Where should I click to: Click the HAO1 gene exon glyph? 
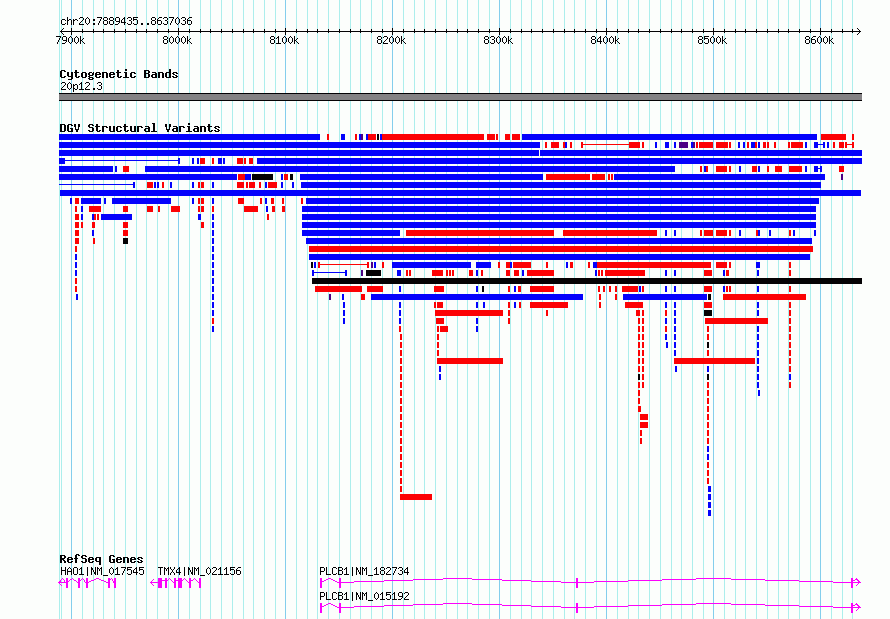pyautogui.click(x=87, y=583)
